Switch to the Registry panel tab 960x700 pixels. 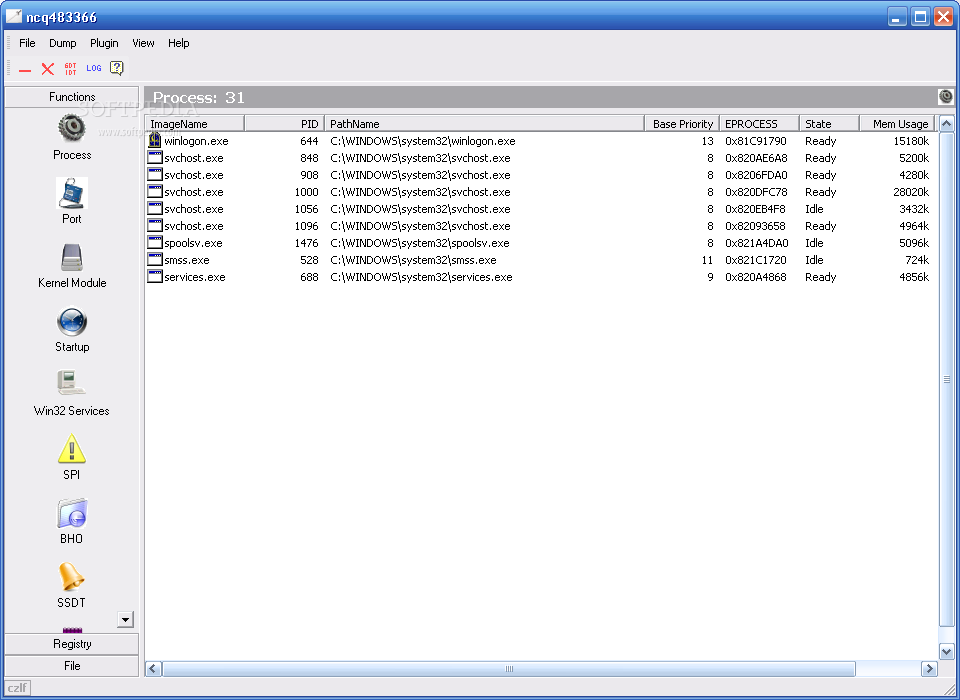[x=72, y=644]
